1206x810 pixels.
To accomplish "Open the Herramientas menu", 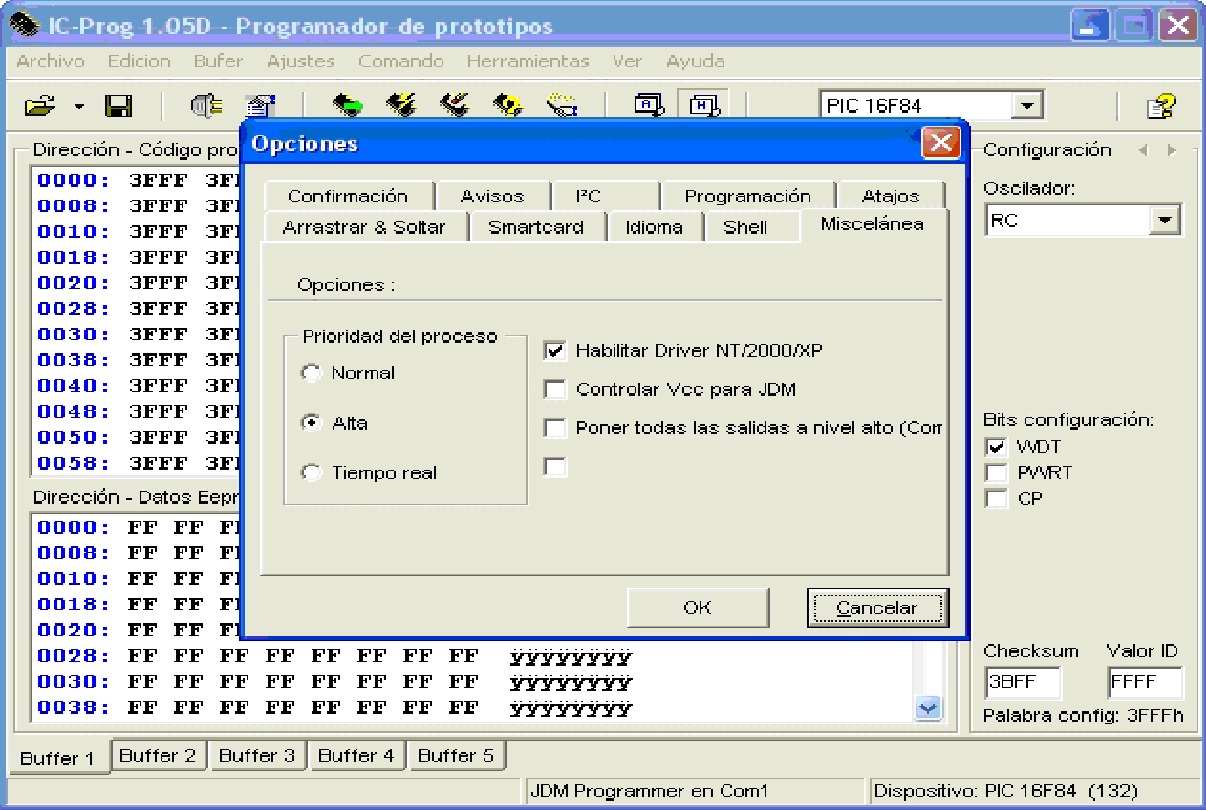I will click(x=528, y=61).
